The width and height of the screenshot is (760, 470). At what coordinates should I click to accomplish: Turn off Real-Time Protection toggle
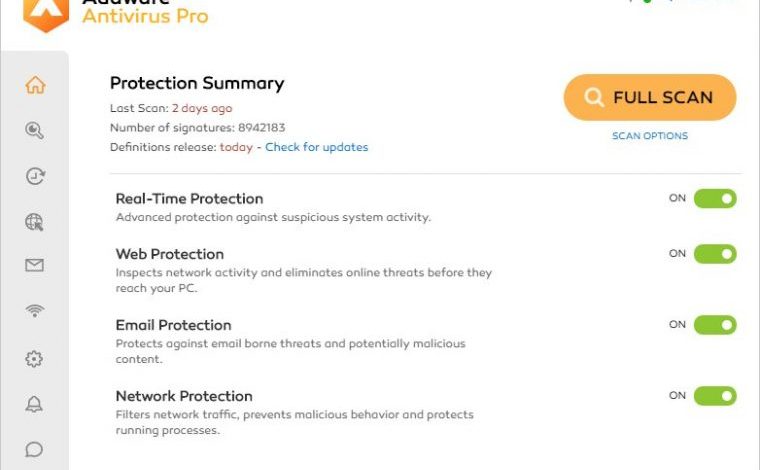(x=715, y=198)
